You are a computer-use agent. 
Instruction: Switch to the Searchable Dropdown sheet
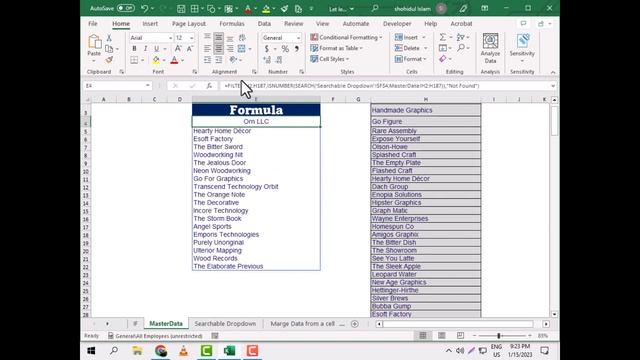pyautogui.click(x=225, y=324)
